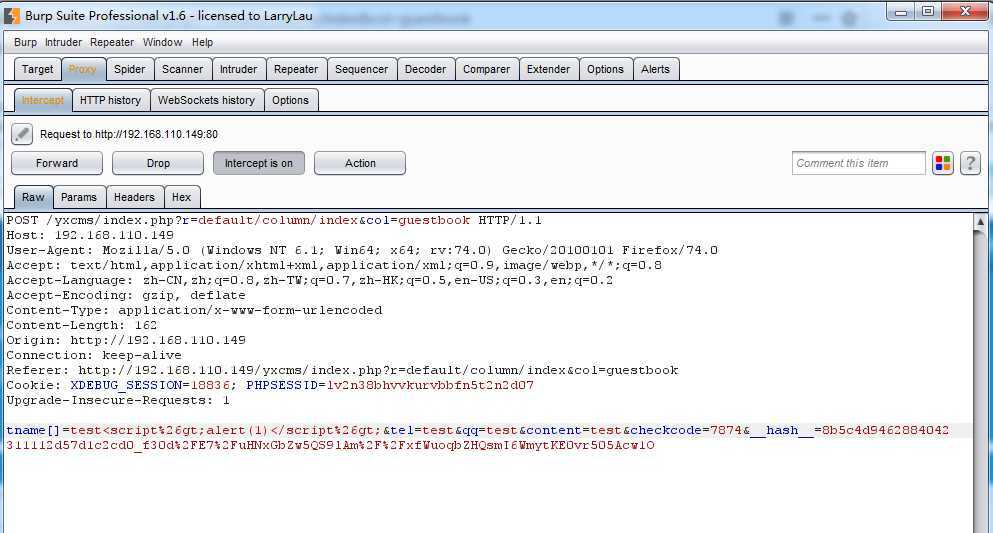993x533 pixels.
Task: Click the XDEBUG_SESSION cookie name
Action: coord(126,386)
